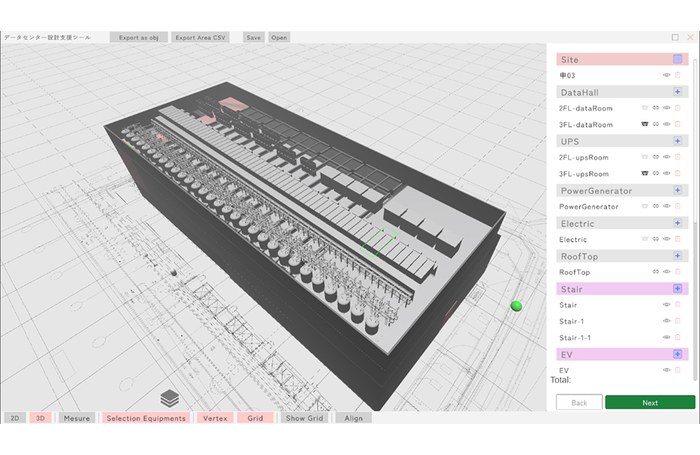Activate Vertex editing mode
Screen dimensions: 700x455
click(215, 418)
